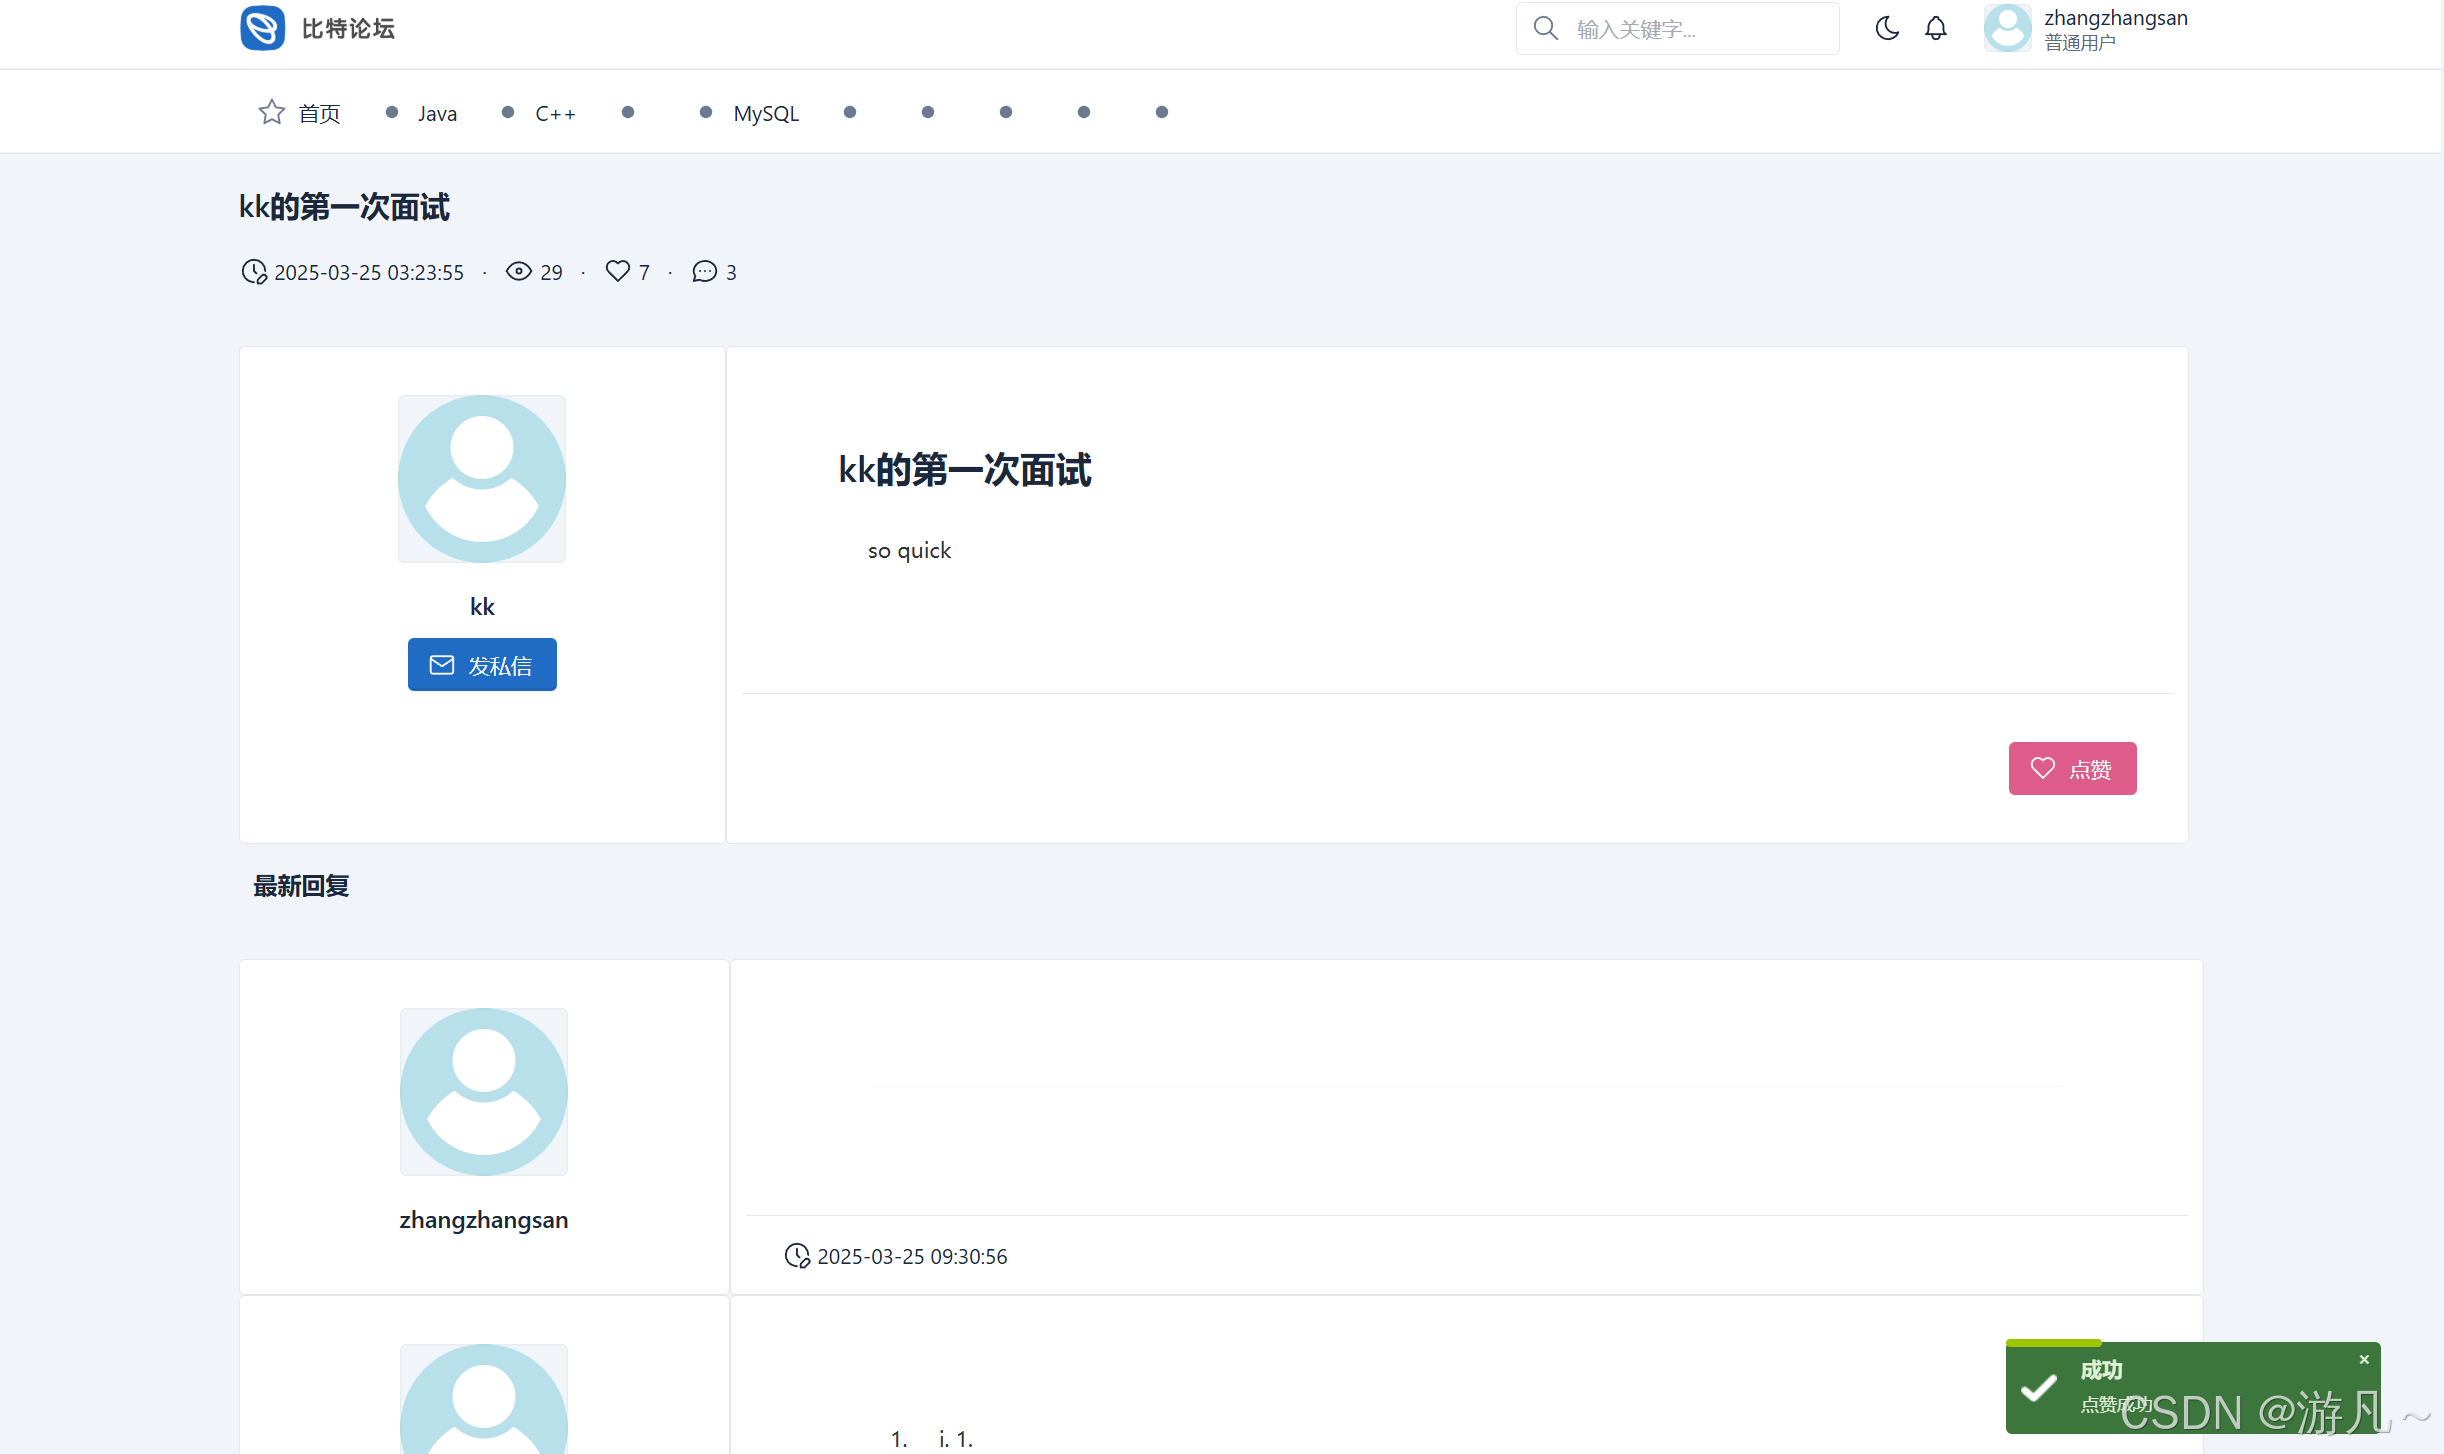This screenshot has height=1454, width=2444.
Task: Open the C++ board tab
Action: click(555, 113)
